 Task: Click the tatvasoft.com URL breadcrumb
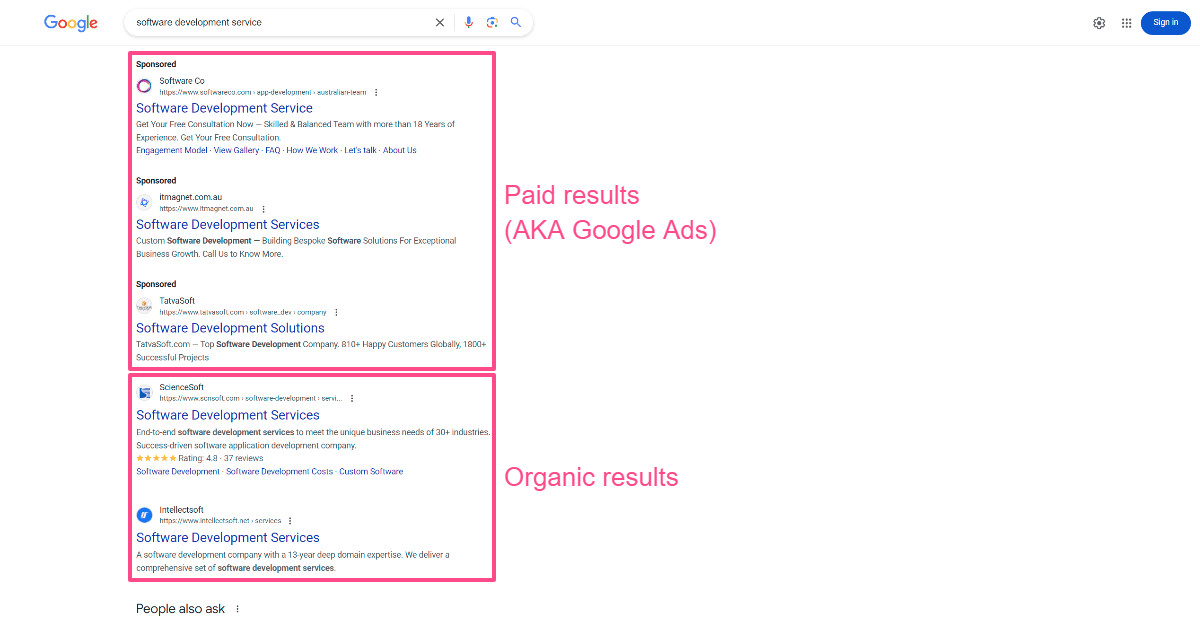243,312
